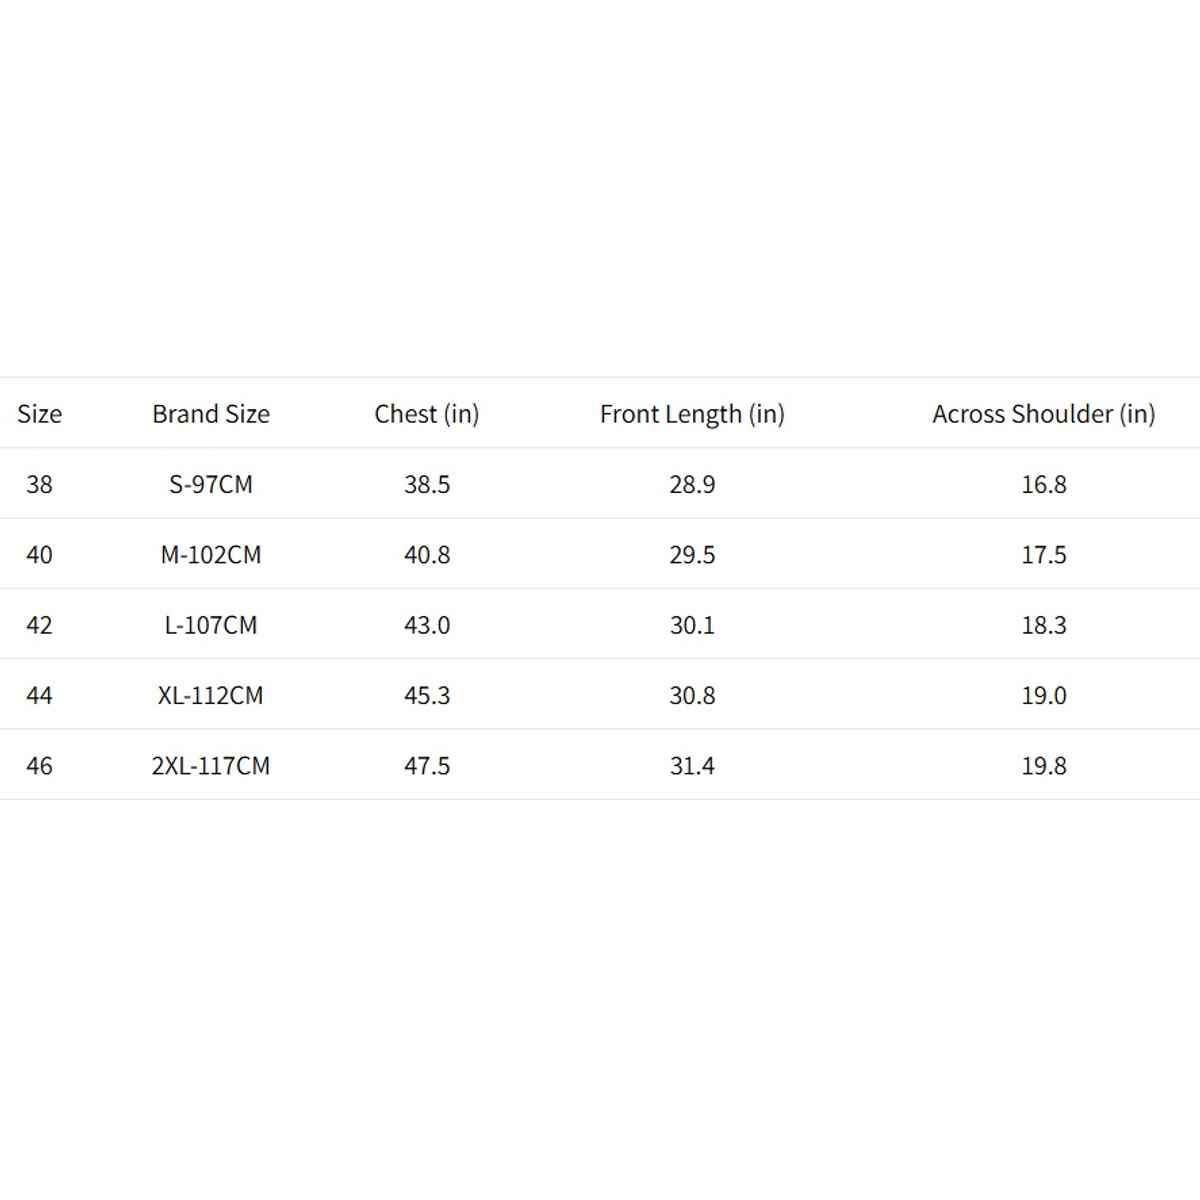1200x1200 pixels.
Task: Select front length value 30.8
Action: (692, 696)
